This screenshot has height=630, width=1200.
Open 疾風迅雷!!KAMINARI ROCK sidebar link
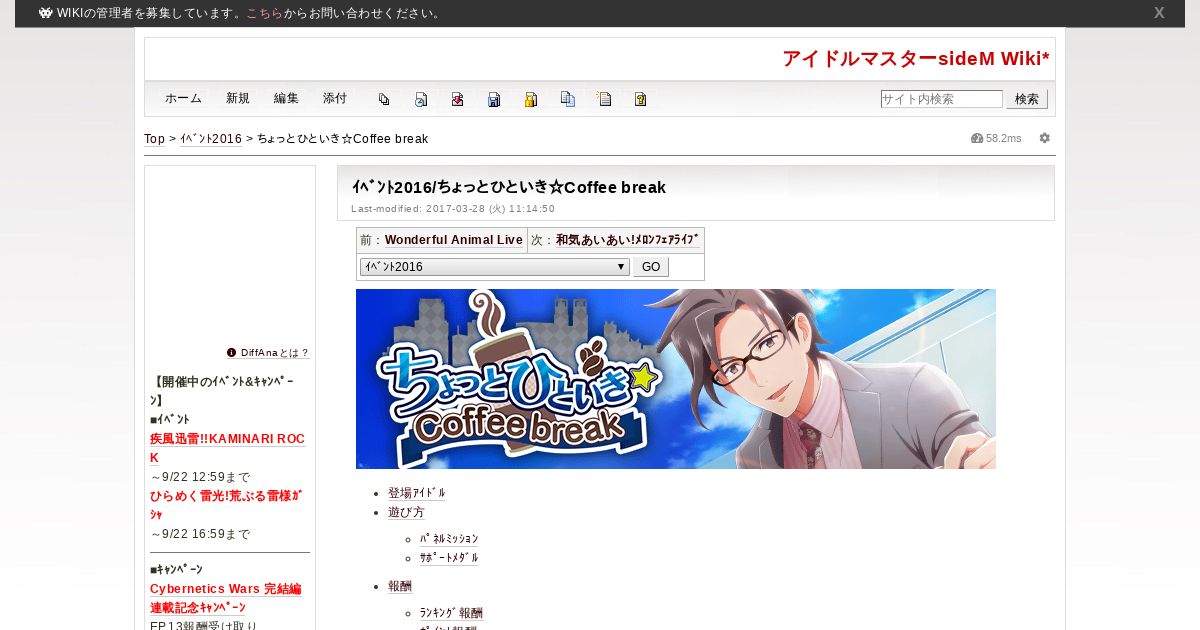[227, 448]
